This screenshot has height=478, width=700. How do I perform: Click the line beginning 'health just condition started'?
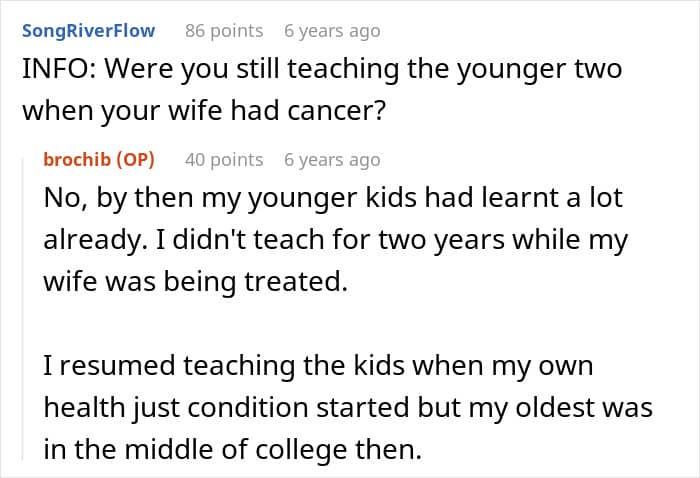[347, 409]
